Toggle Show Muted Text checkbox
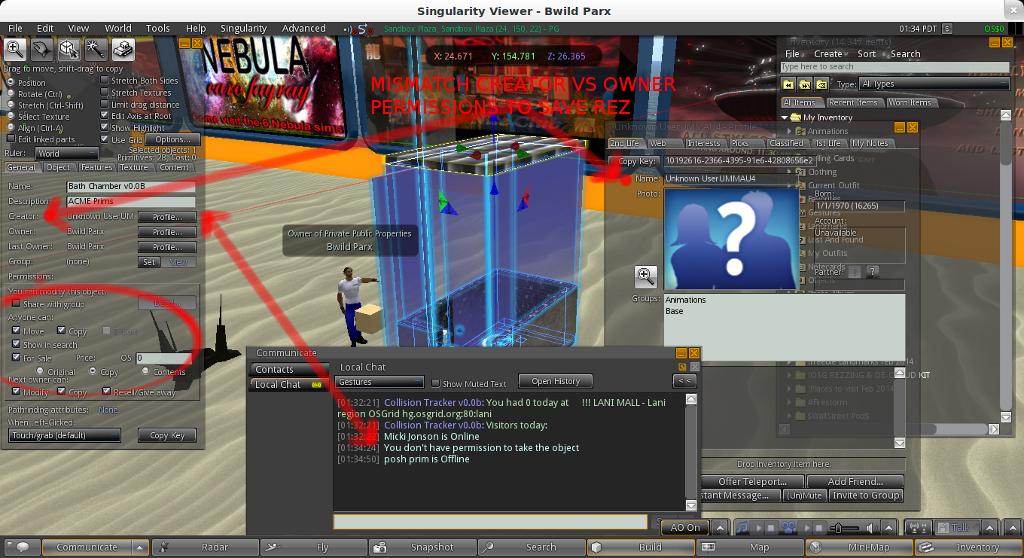 [436, 384]
